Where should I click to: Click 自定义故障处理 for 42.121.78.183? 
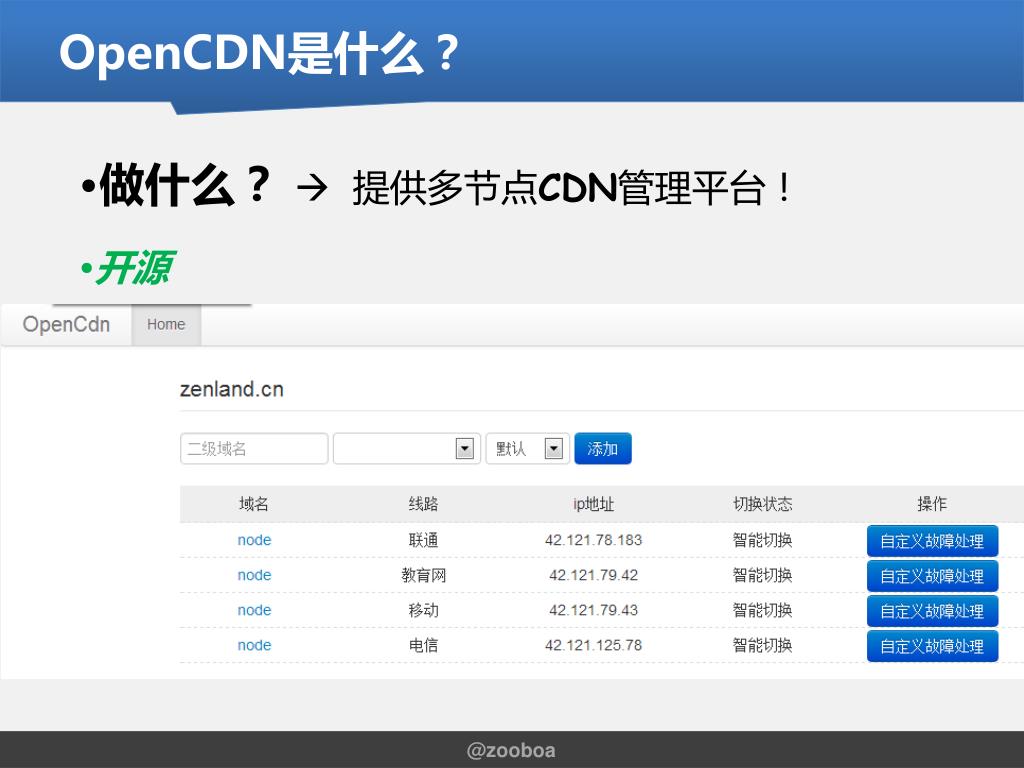pos(932,541)
